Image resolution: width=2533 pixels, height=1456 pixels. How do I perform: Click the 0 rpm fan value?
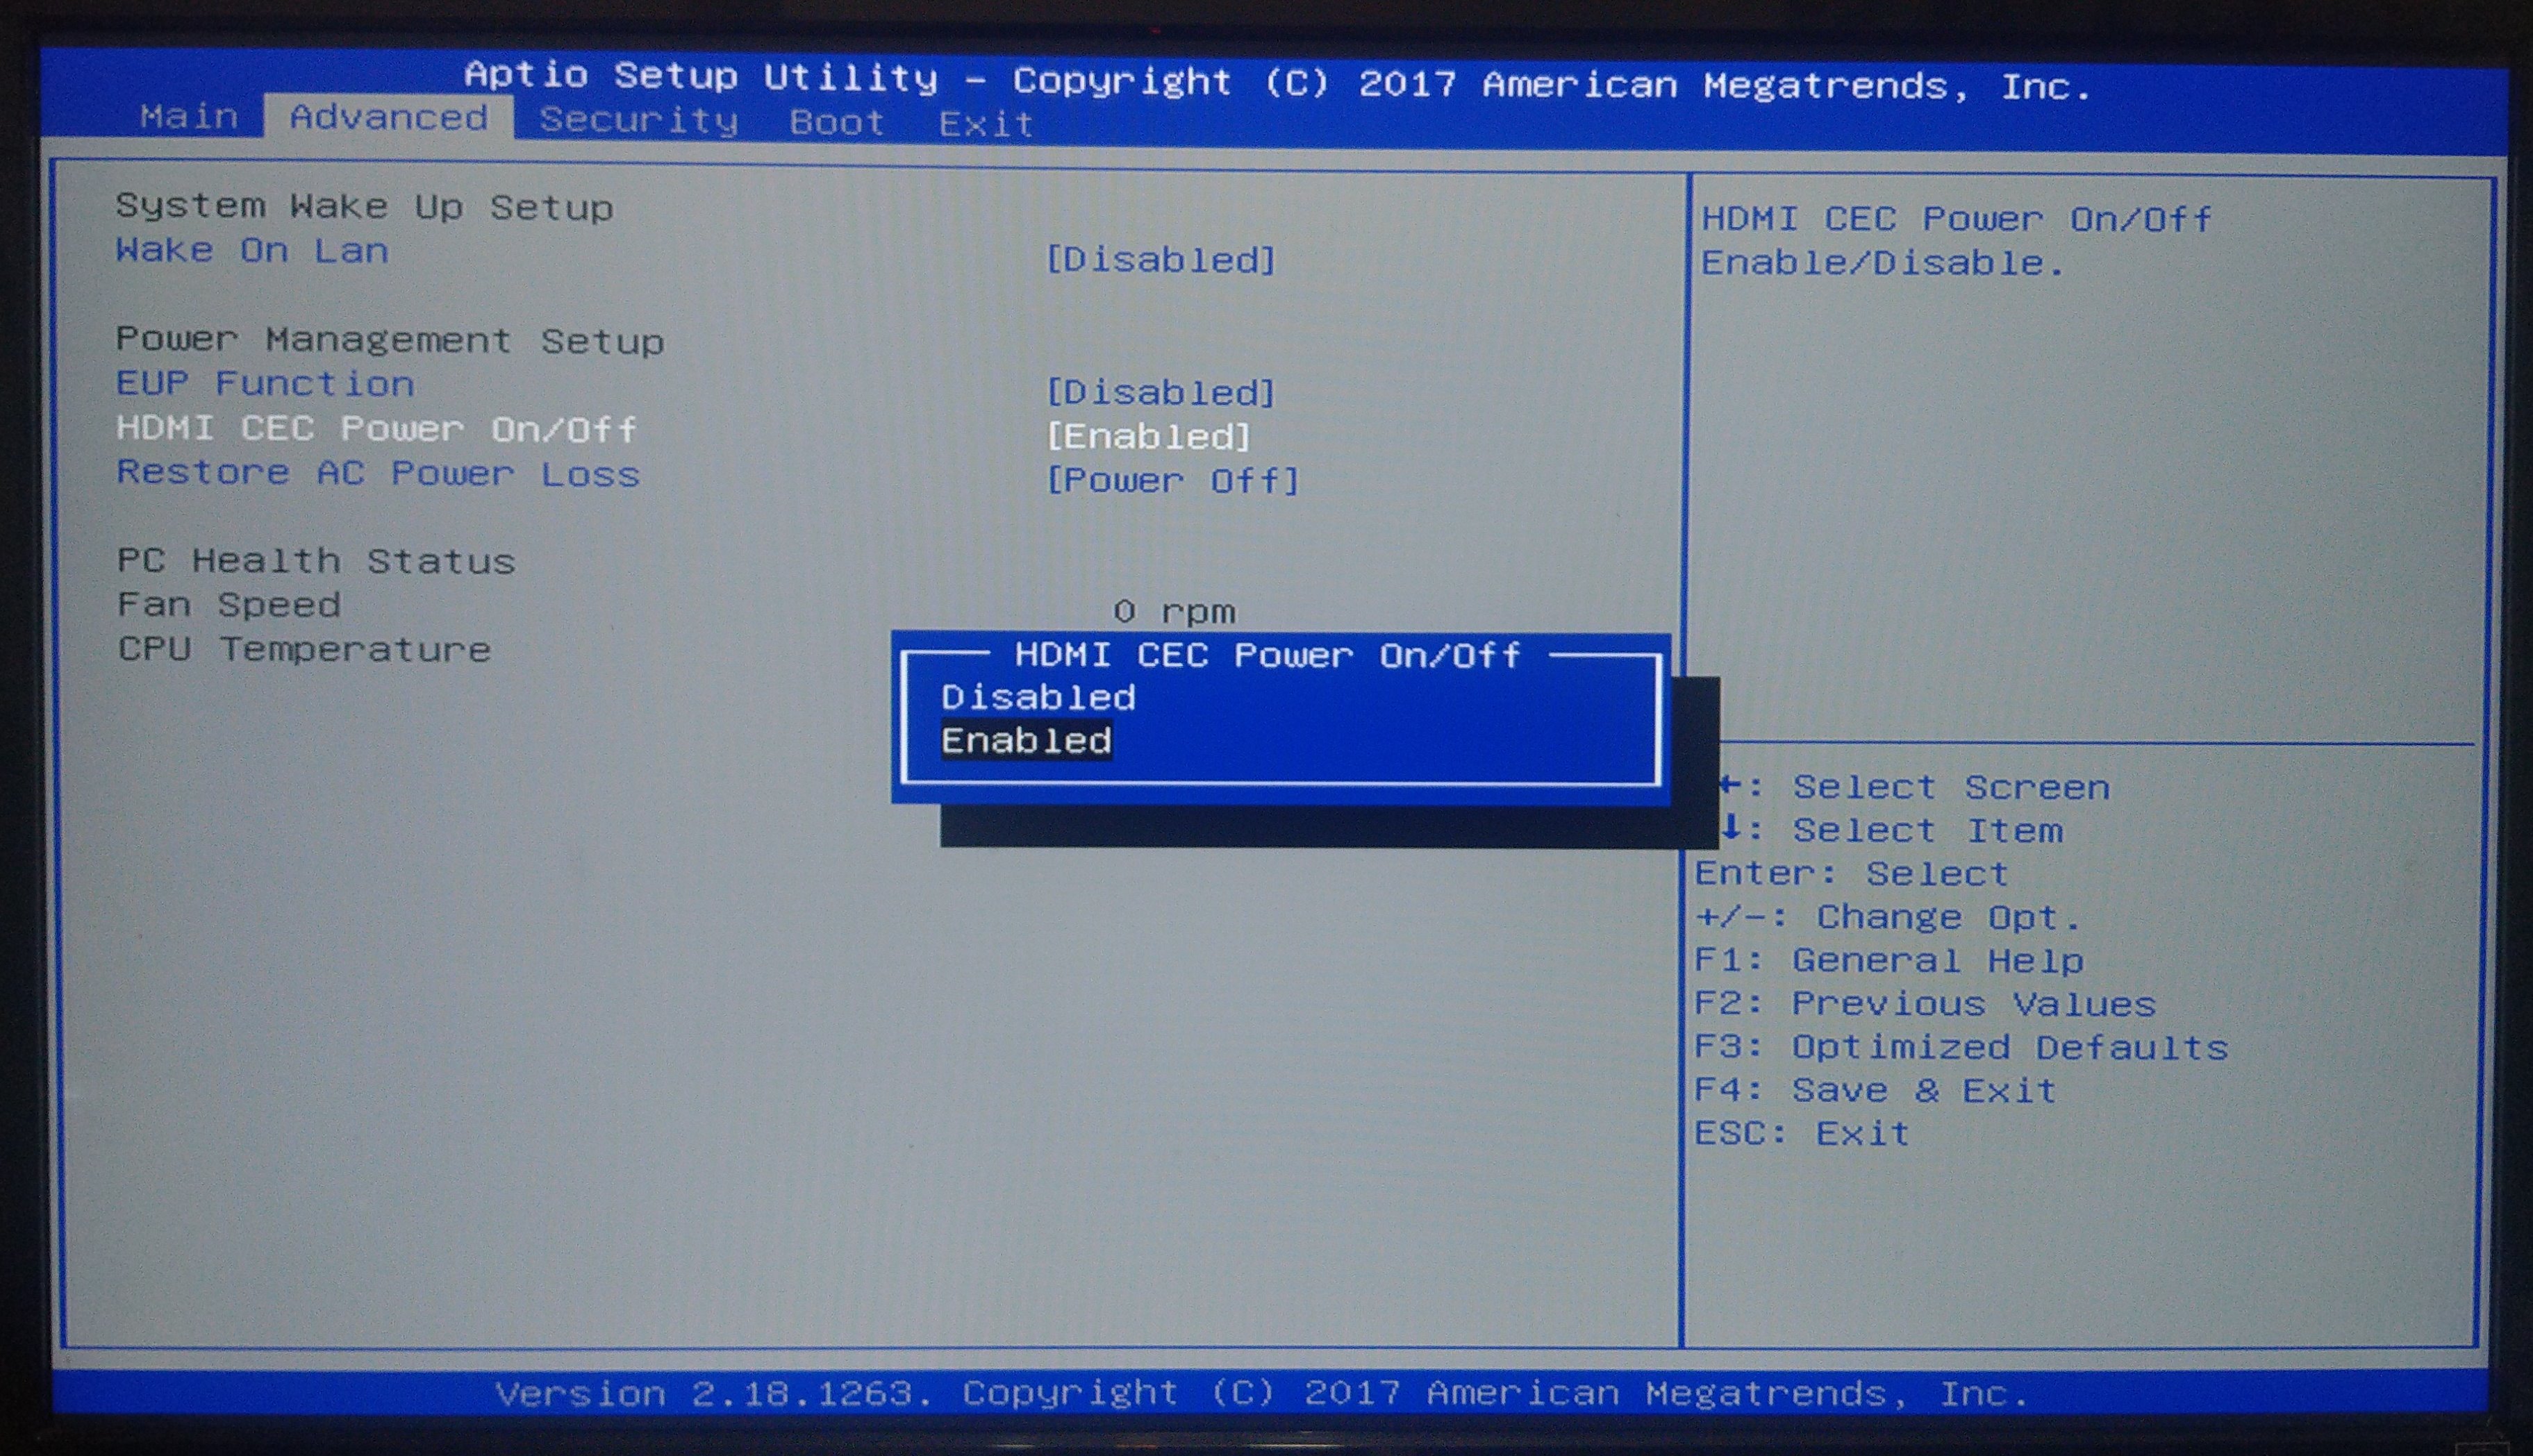pos(1174,611)
